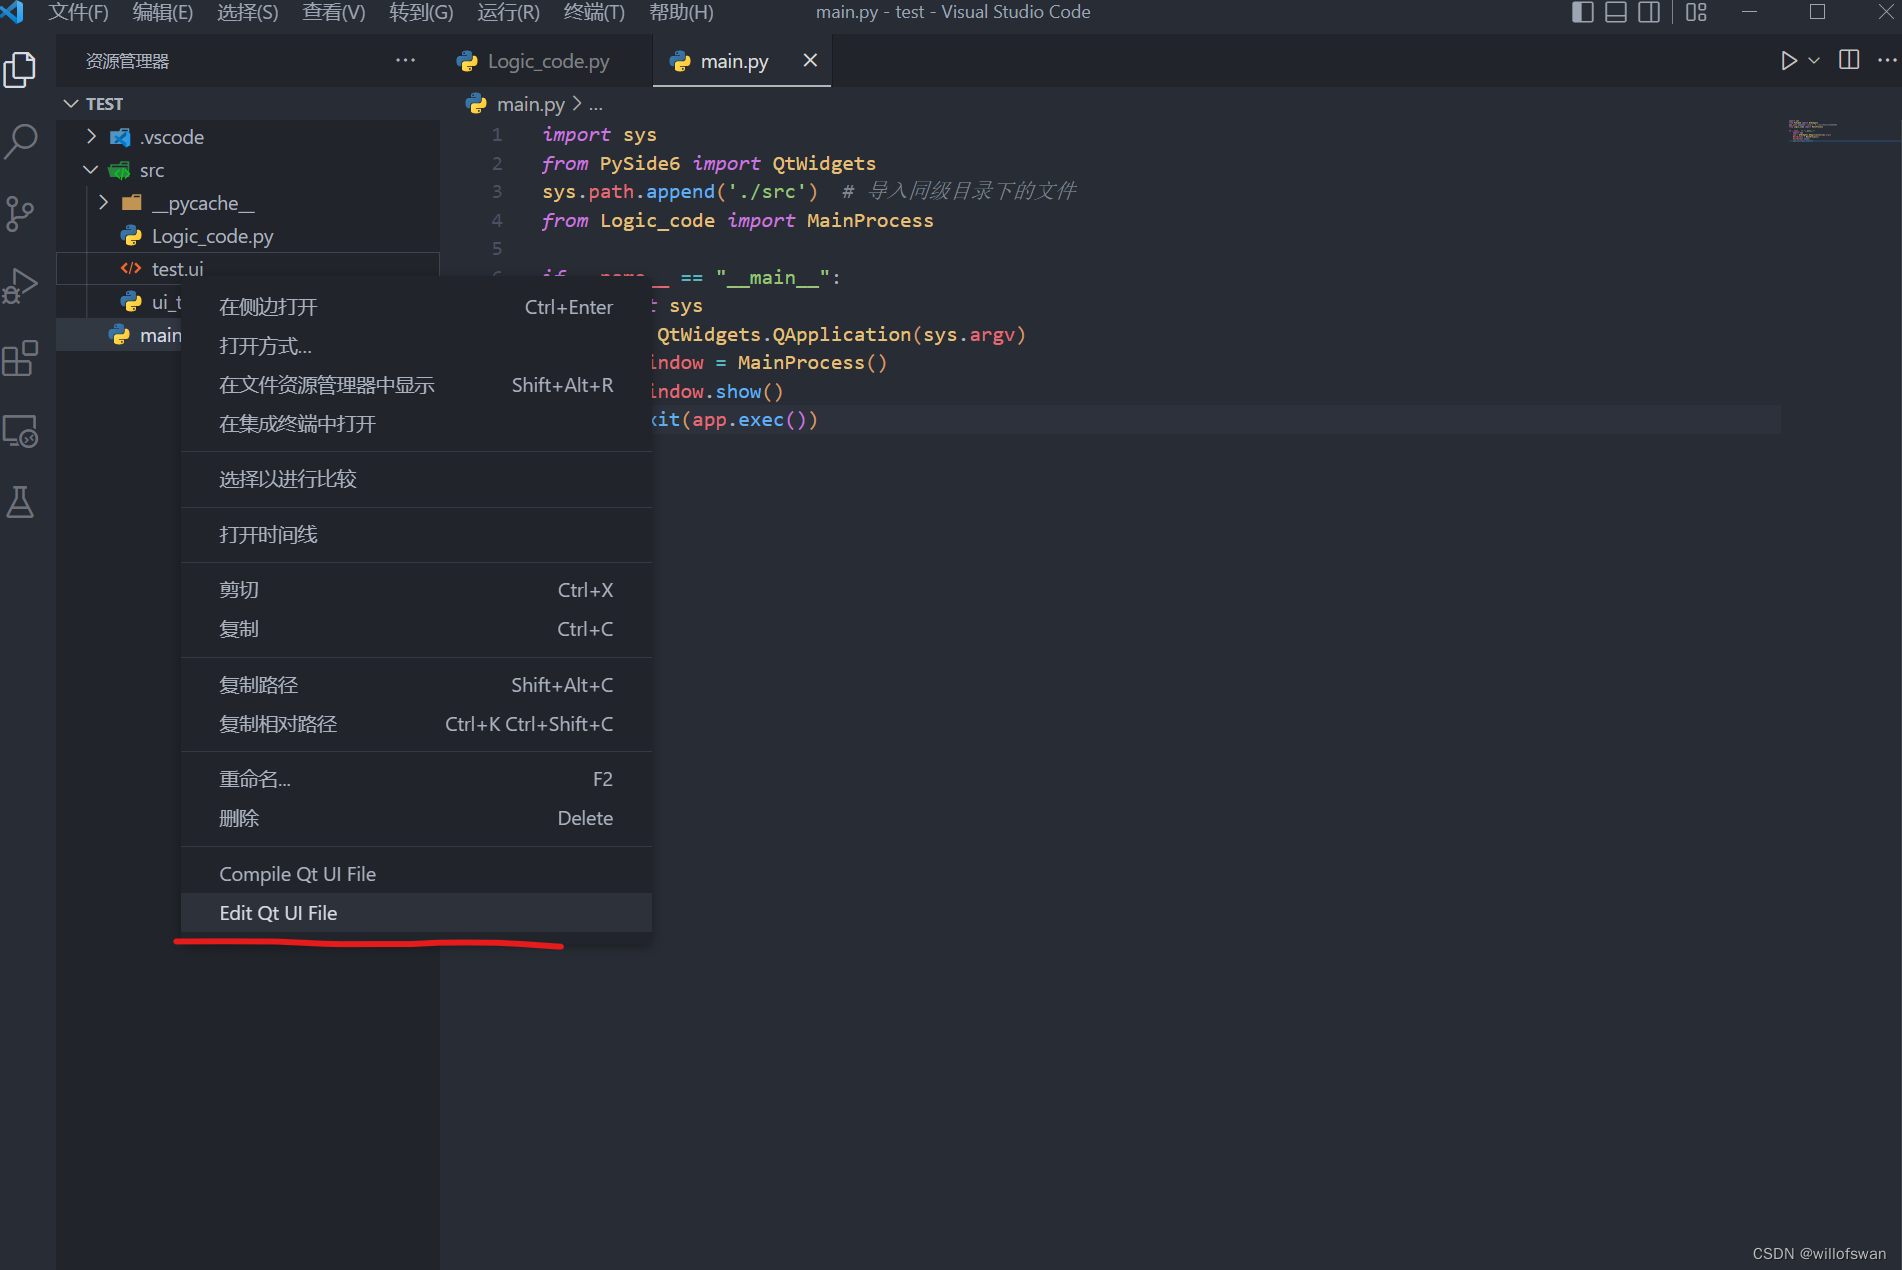Screen dimensions: 1902x1270
Task: Open the Search view in activity bar
Action: click(20, 141)
